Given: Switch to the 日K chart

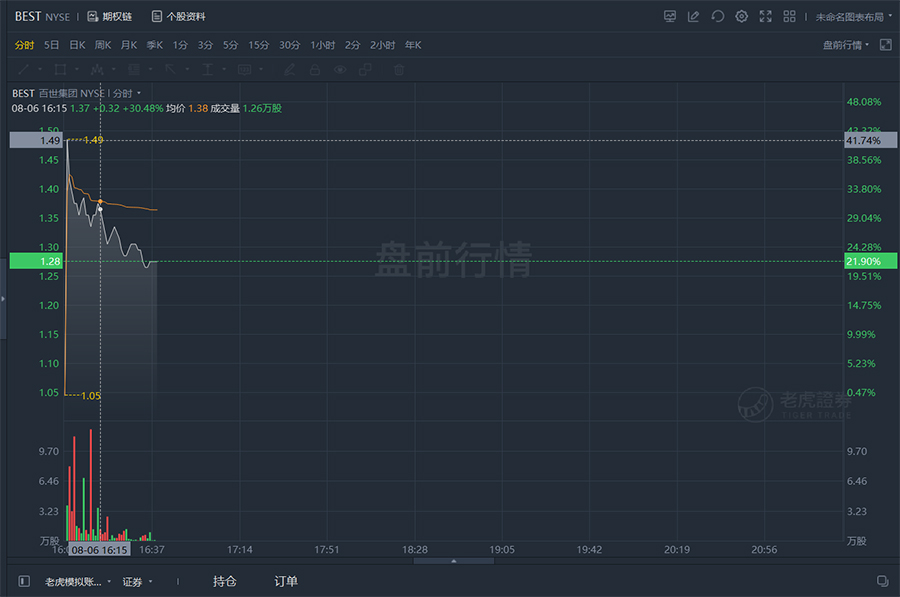Looking at the screenshot, I should coord(77,45).
